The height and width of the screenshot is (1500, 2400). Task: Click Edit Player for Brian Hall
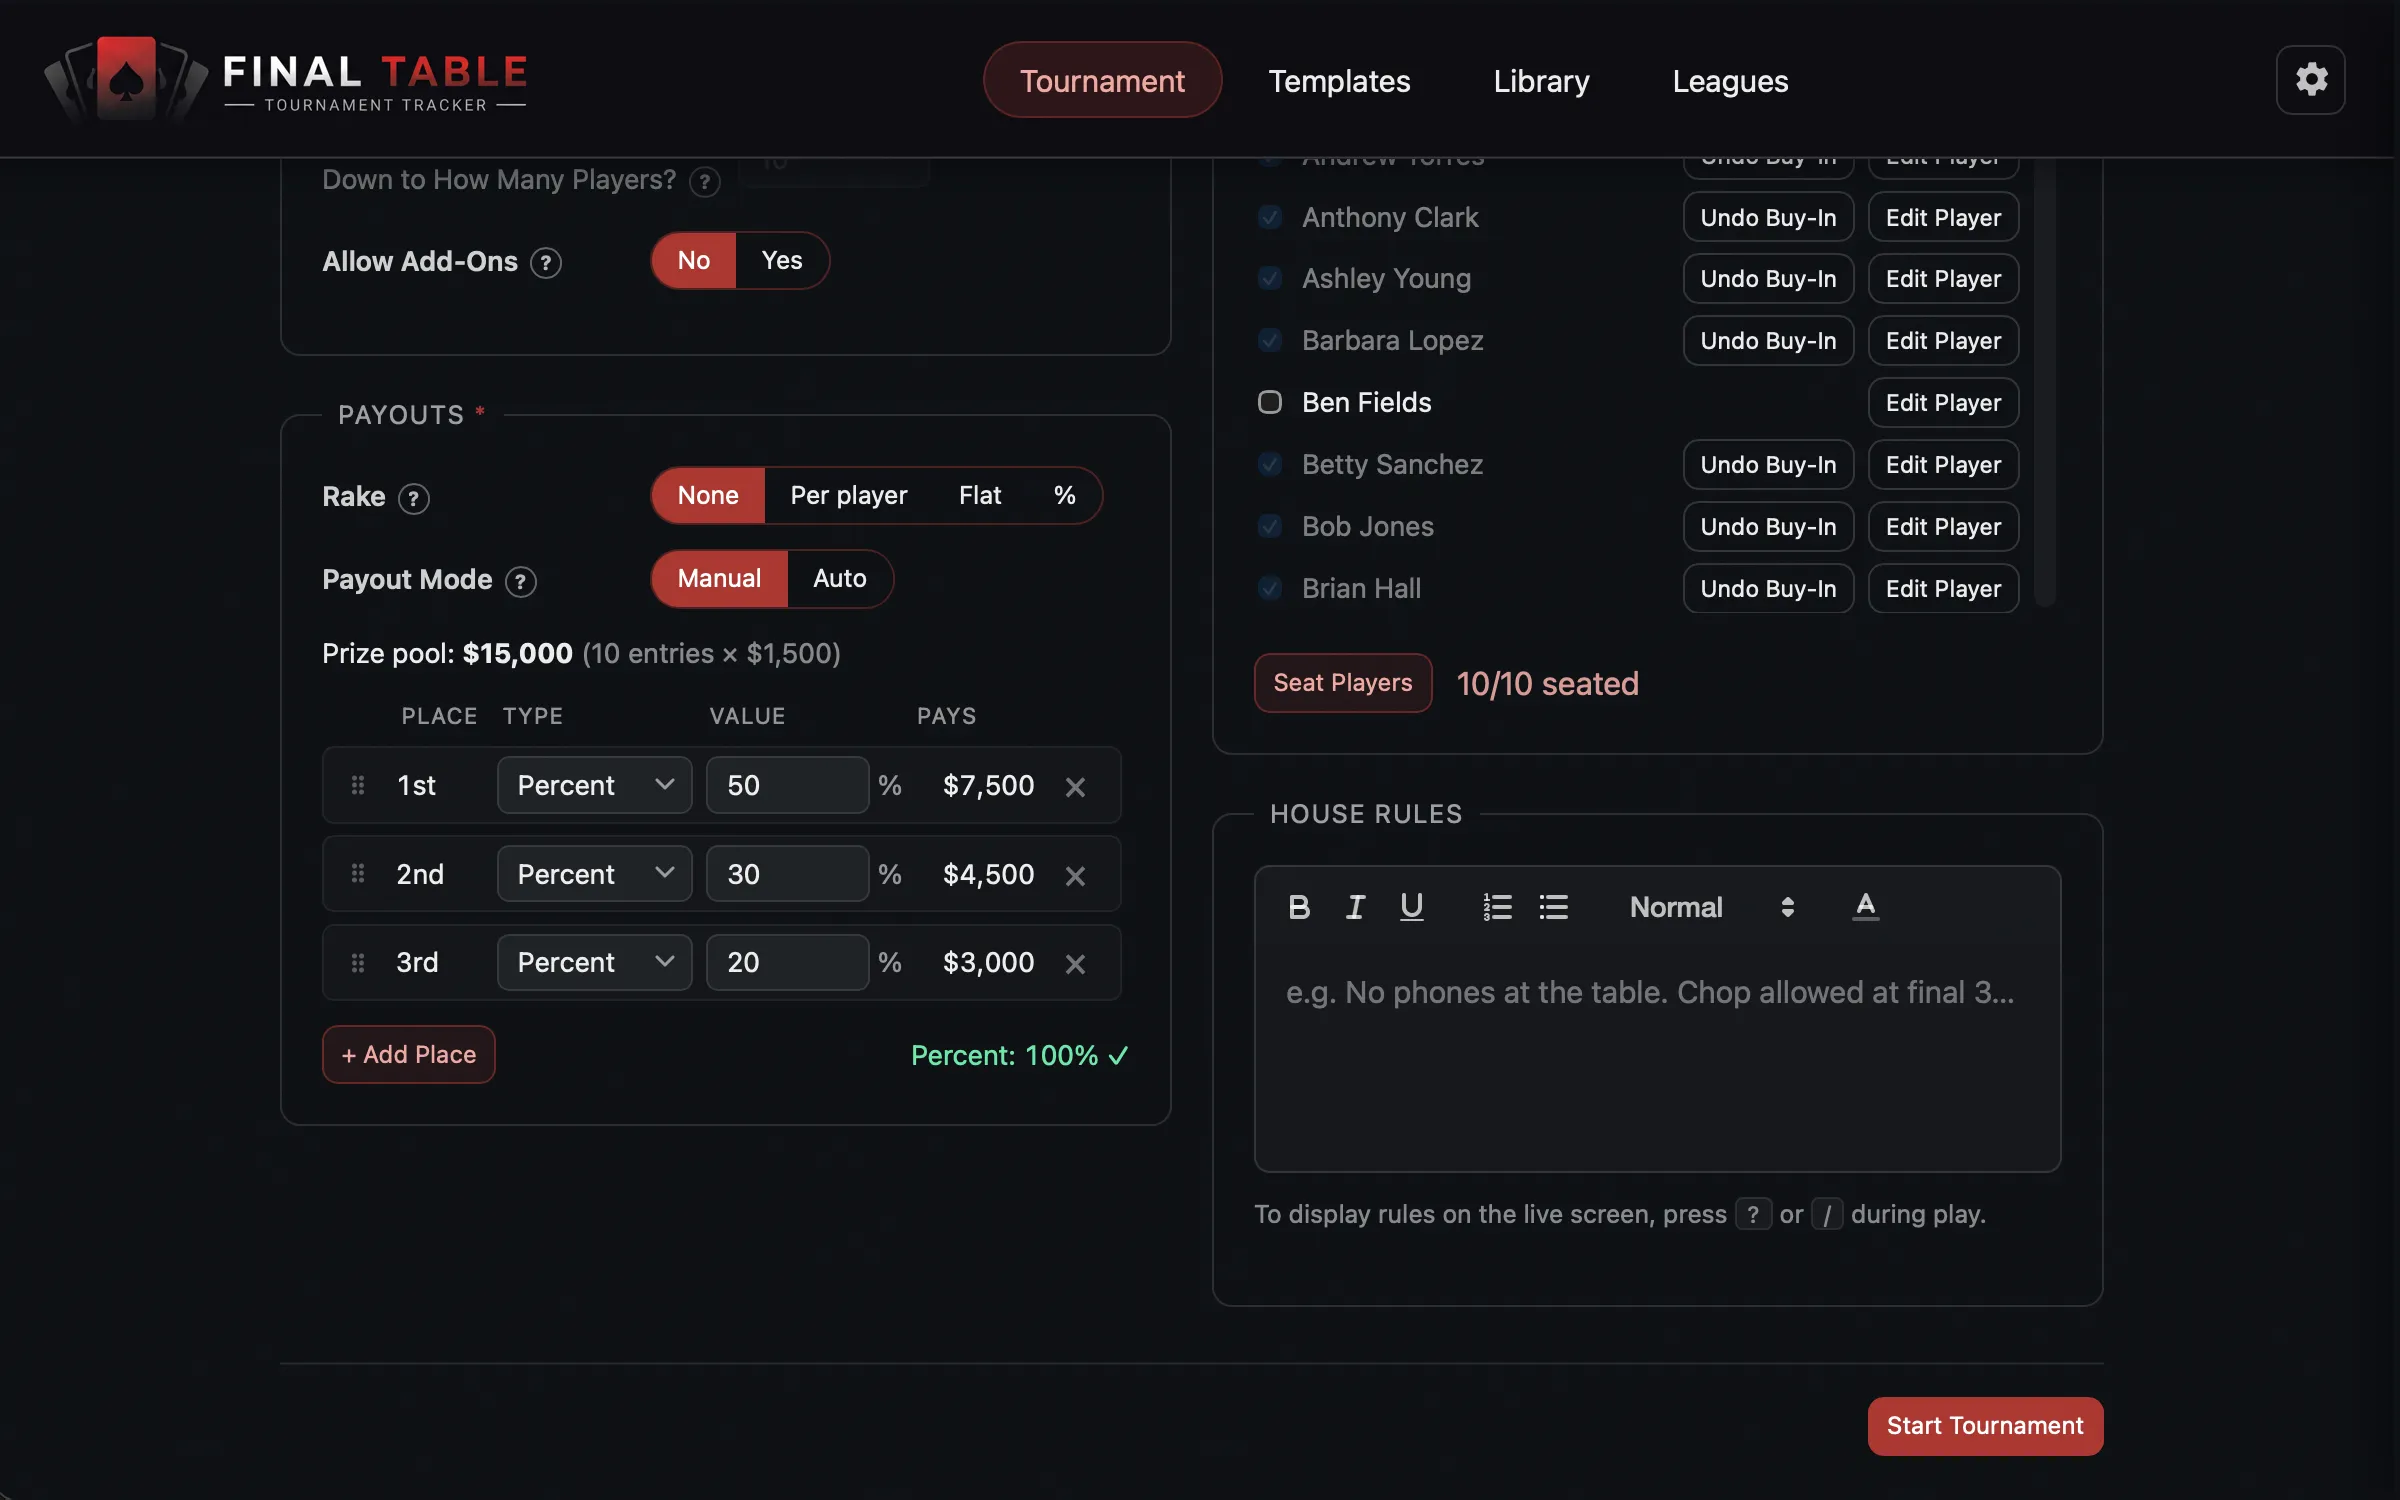[1943, 589]
